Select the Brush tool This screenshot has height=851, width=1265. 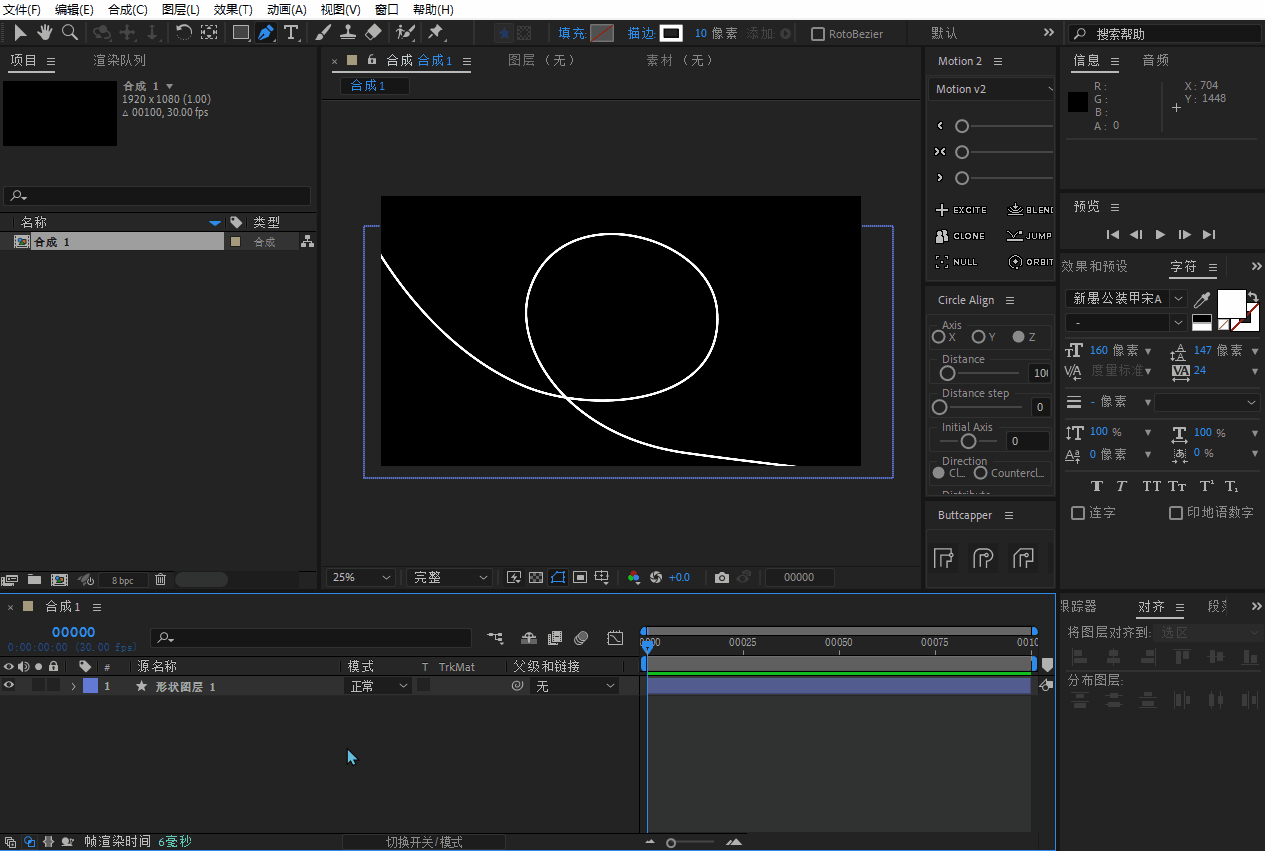click(323, 33)
